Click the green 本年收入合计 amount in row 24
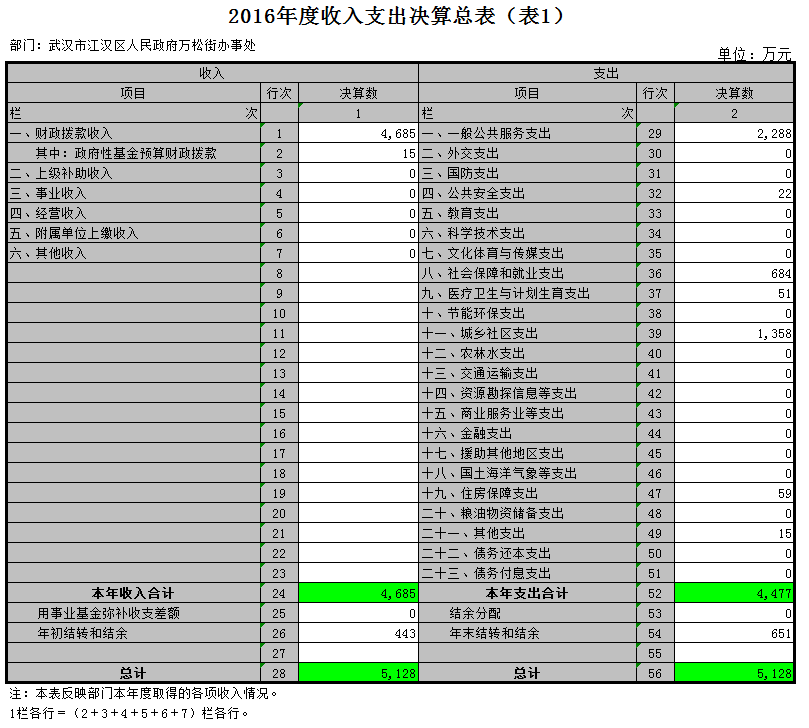809x728 pixels. click(x=358, y=593)
